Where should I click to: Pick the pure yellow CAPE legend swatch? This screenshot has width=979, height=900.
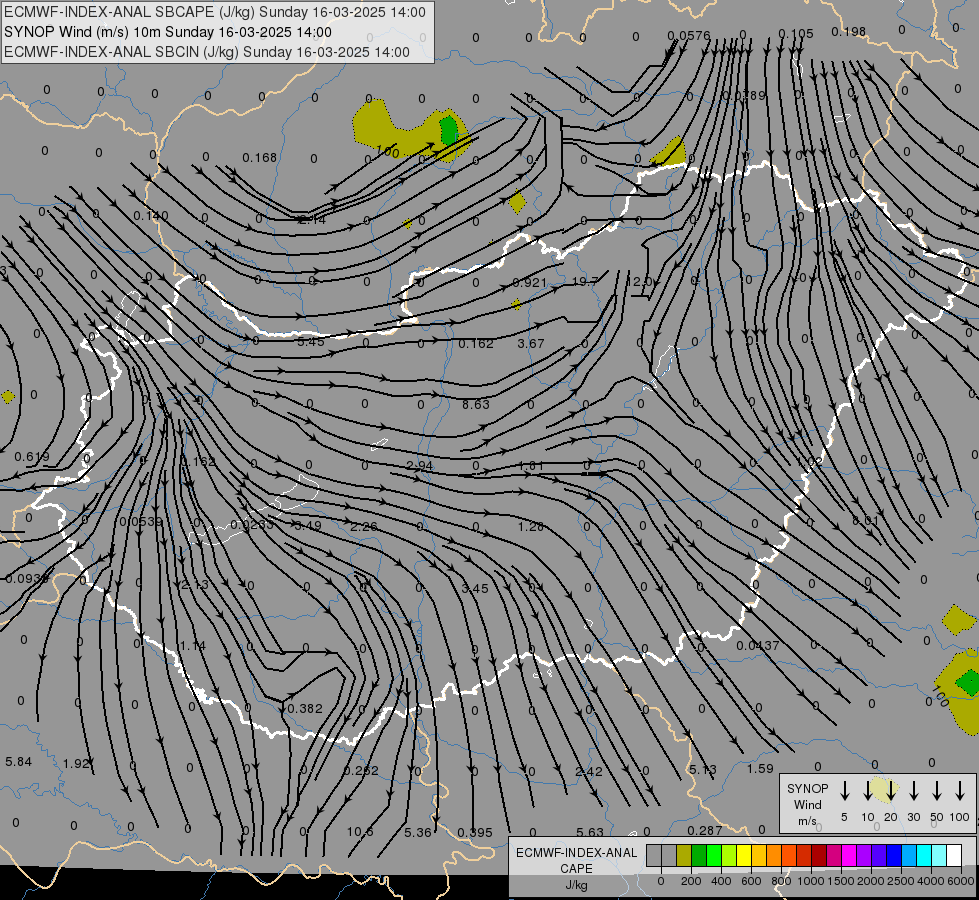[744, 856]
